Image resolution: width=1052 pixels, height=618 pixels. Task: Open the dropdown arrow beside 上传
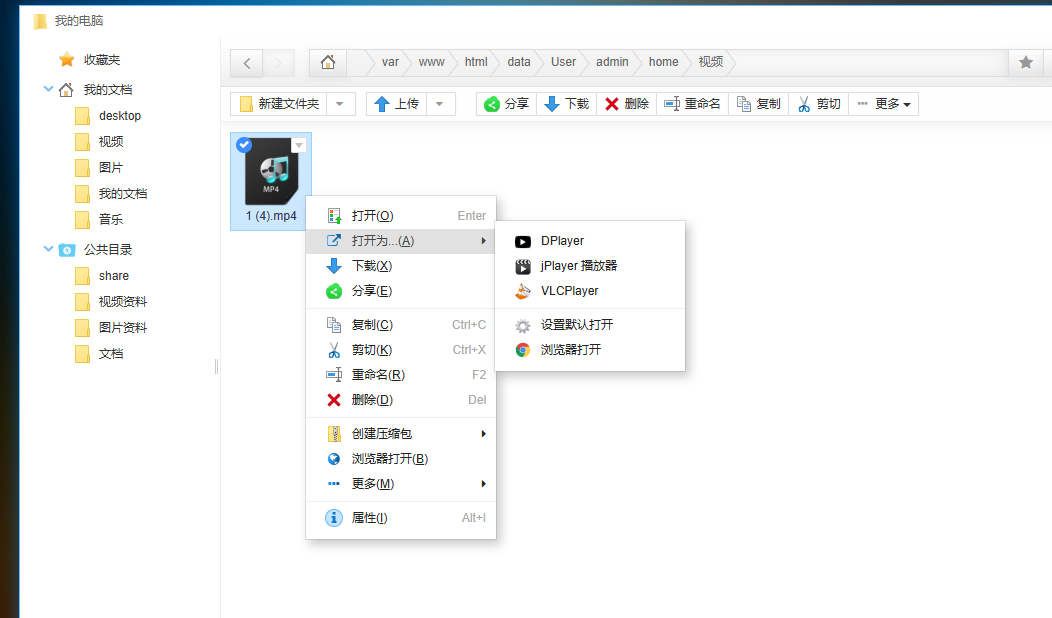pos(440,104)
